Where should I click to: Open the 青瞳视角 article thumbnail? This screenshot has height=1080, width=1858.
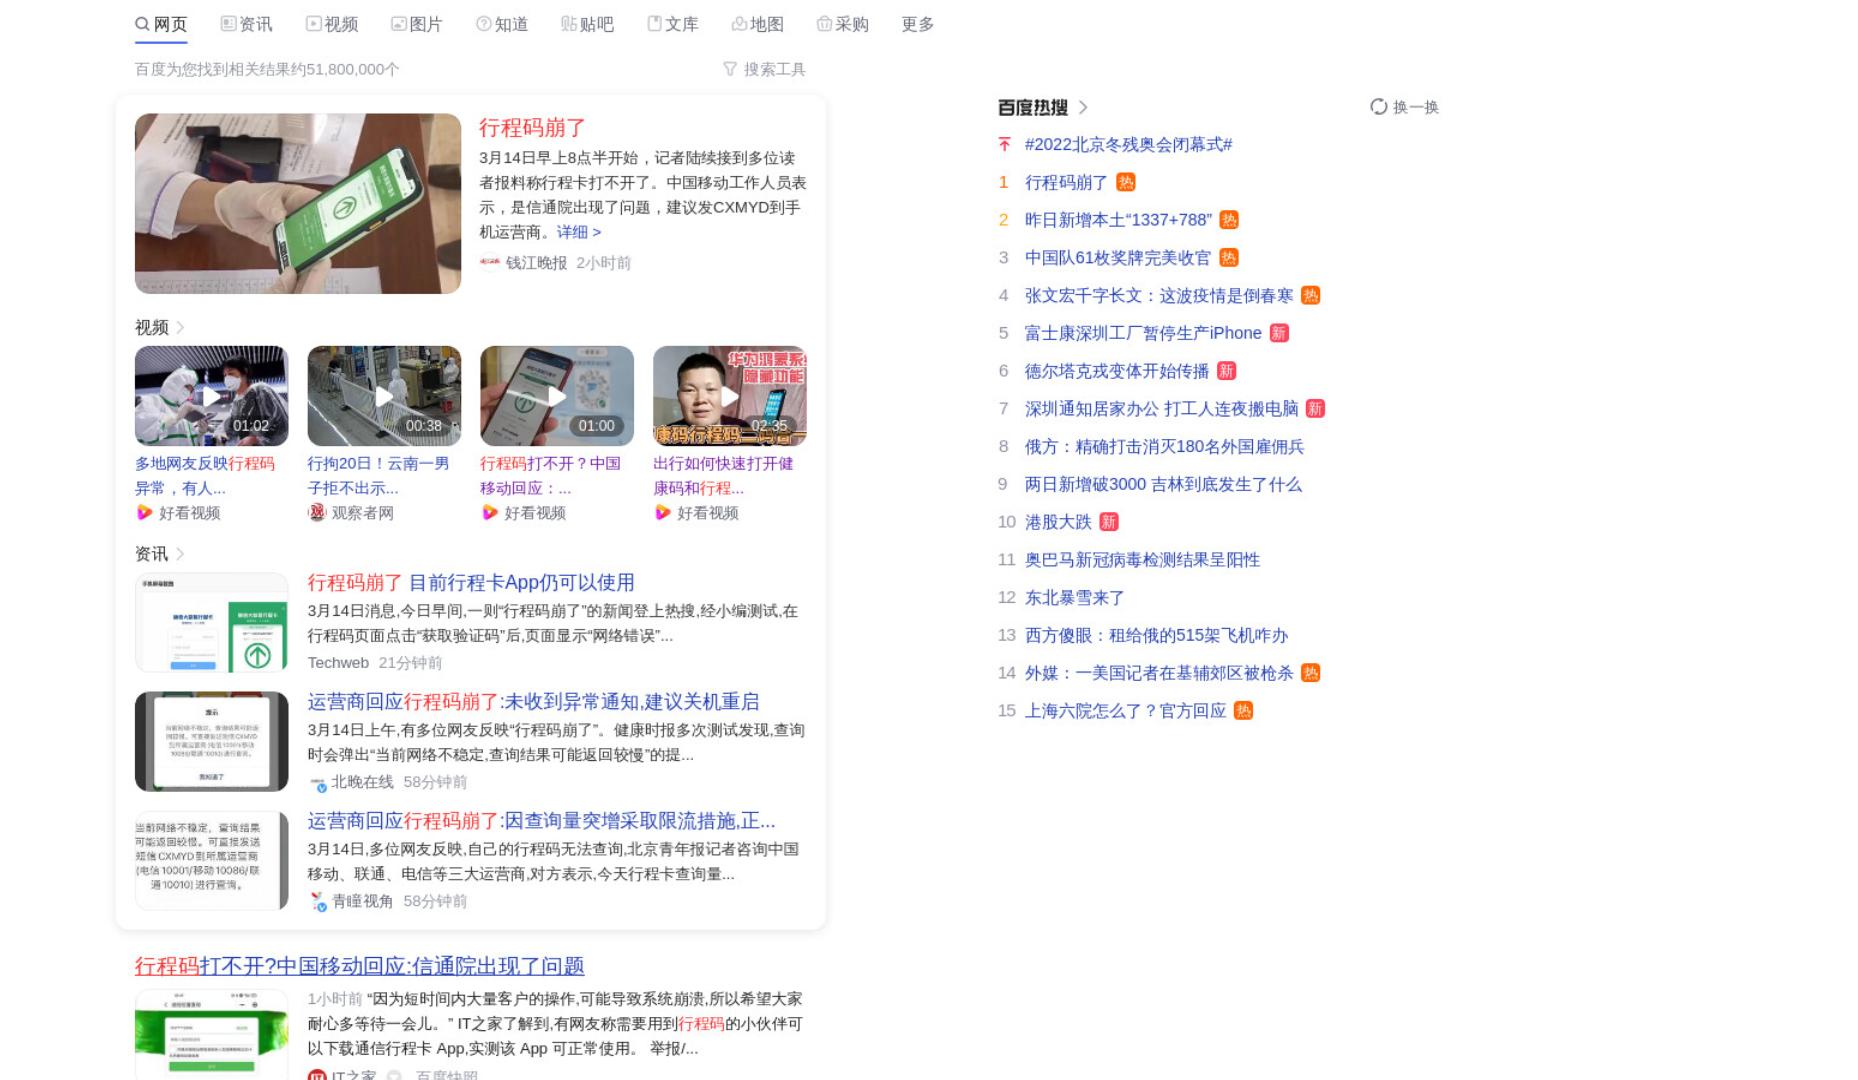click(x=211, y=861)
